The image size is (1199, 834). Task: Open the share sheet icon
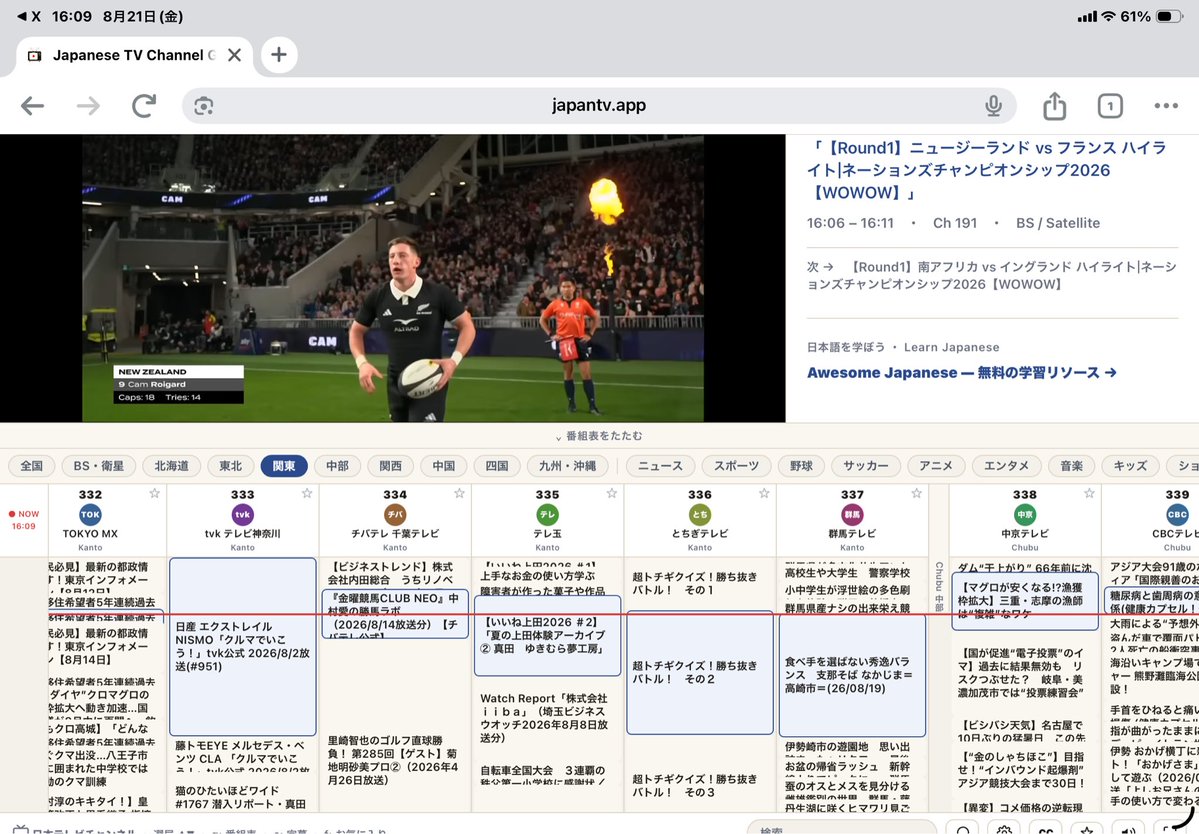point(1054,105)
